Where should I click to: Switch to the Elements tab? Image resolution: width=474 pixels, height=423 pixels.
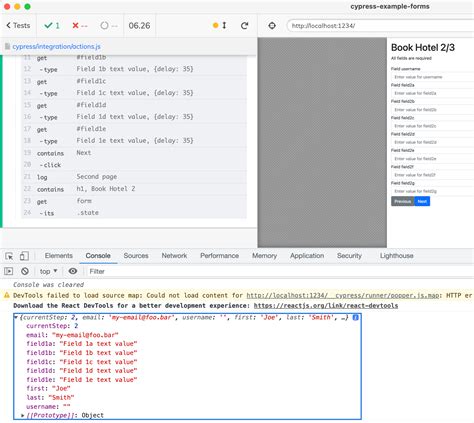pyautogui.click(x=59, y=256)
